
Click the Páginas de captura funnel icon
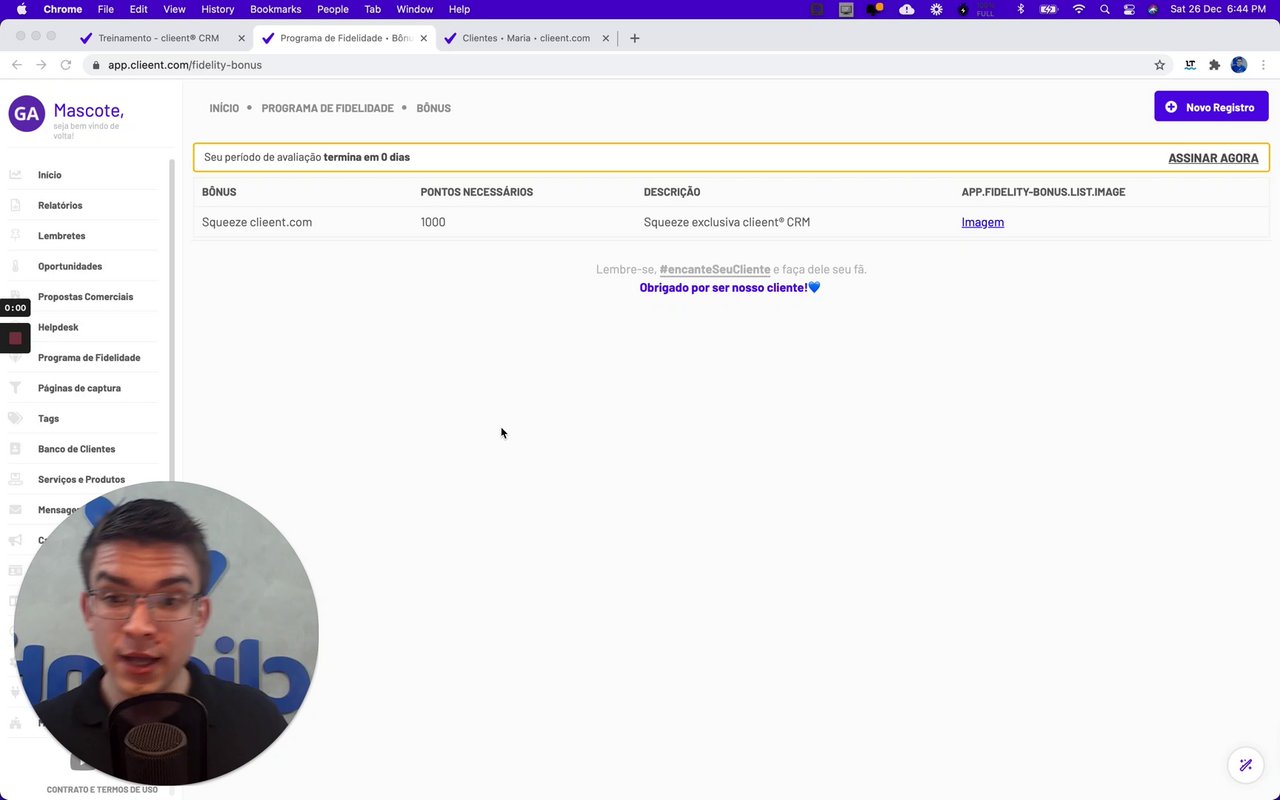(x=15, y=388)
